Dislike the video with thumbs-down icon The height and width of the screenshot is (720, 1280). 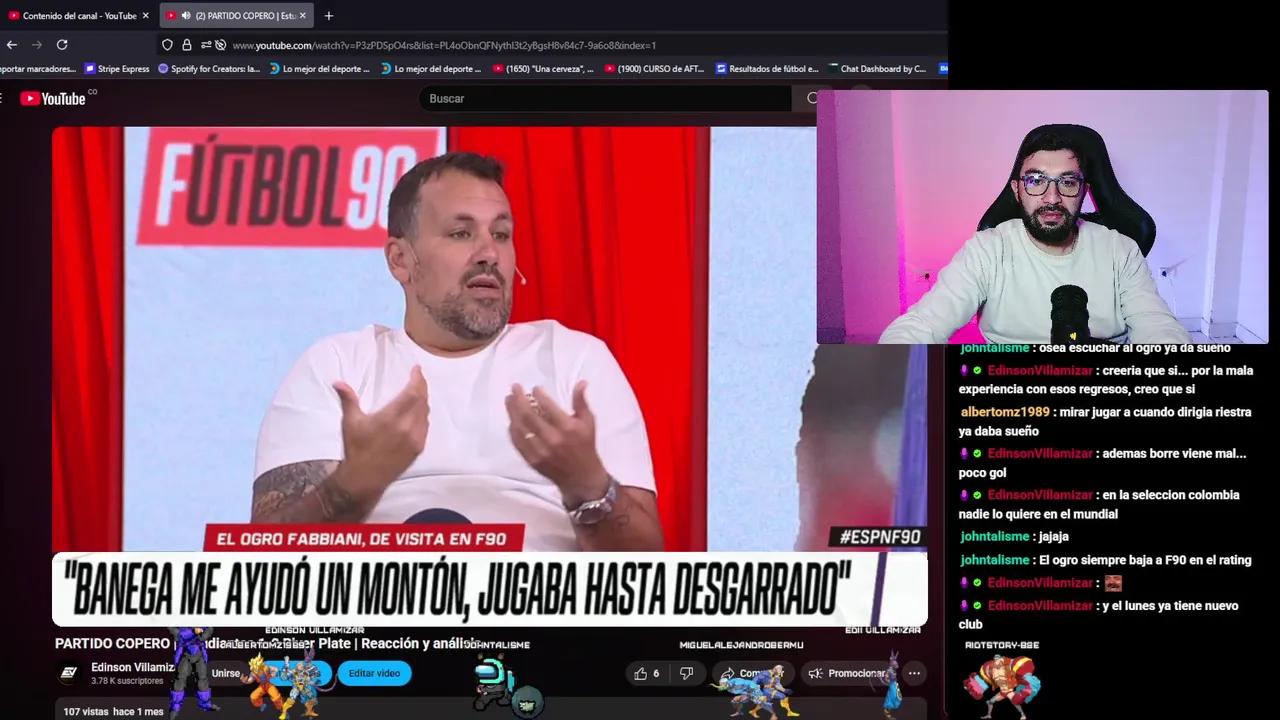pos(686,673)
